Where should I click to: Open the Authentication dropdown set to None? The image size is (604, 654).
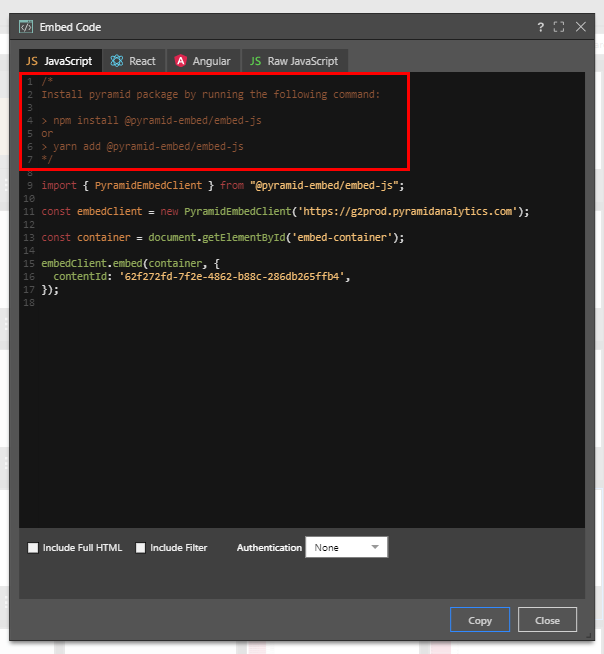tap(346, 547)
